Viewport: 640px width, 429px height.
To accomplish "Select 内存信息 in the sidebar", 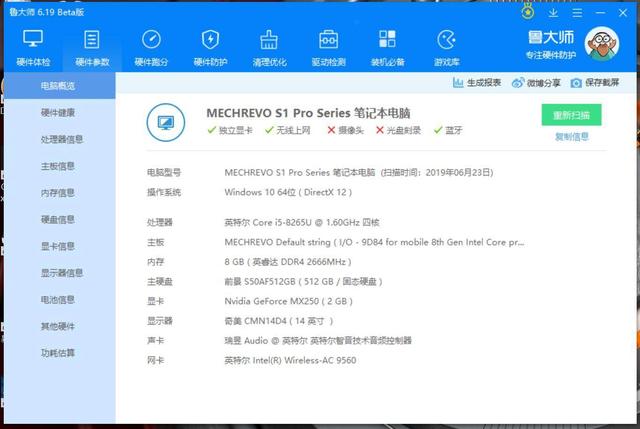I will click(58, 193).
